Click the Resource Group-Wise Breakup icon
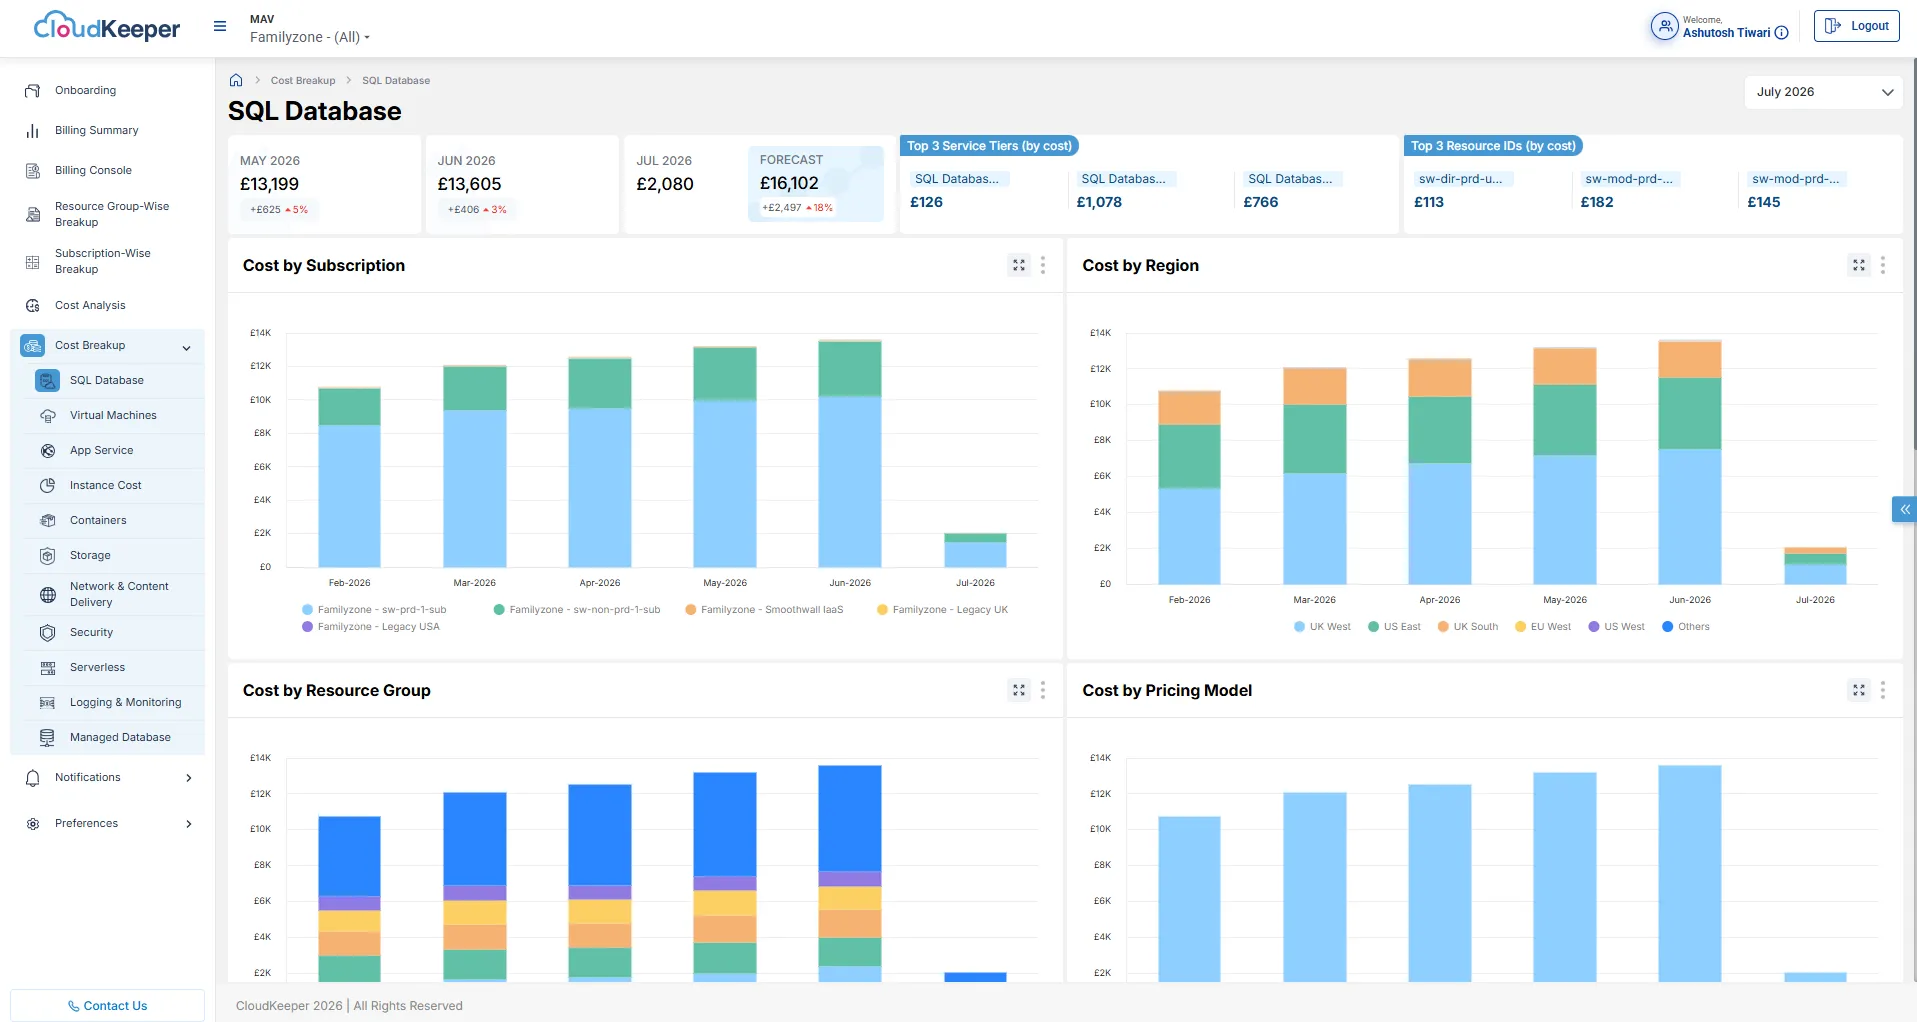This screenshot has width=1917, height=1022. 32,214
